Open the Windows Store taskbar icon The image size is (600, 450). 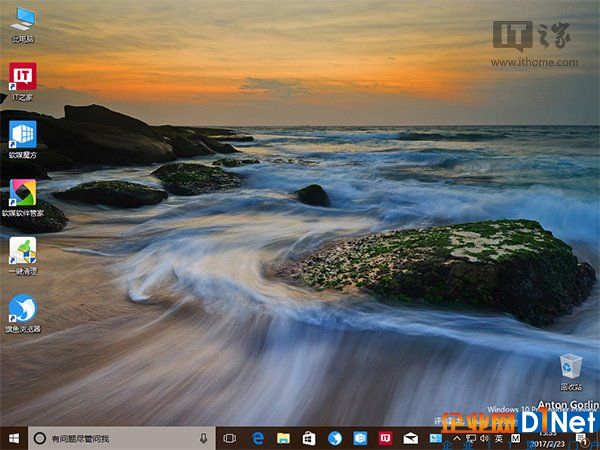coord(309,439)
